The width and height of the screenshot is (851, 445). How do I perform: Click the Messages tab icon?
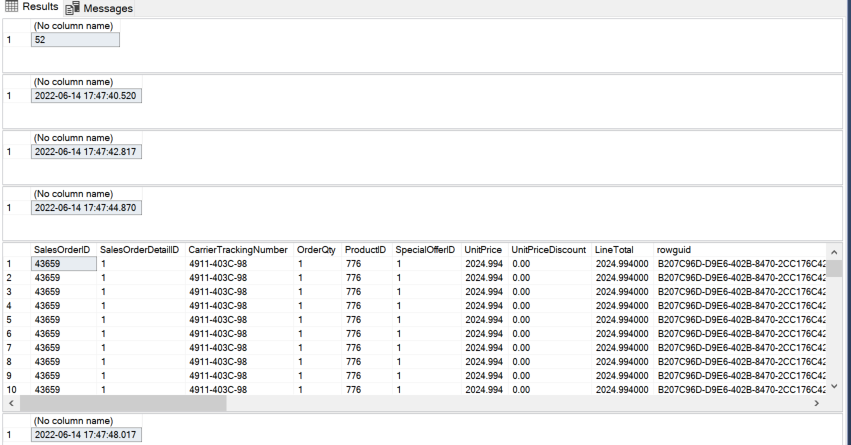(73, 8)
